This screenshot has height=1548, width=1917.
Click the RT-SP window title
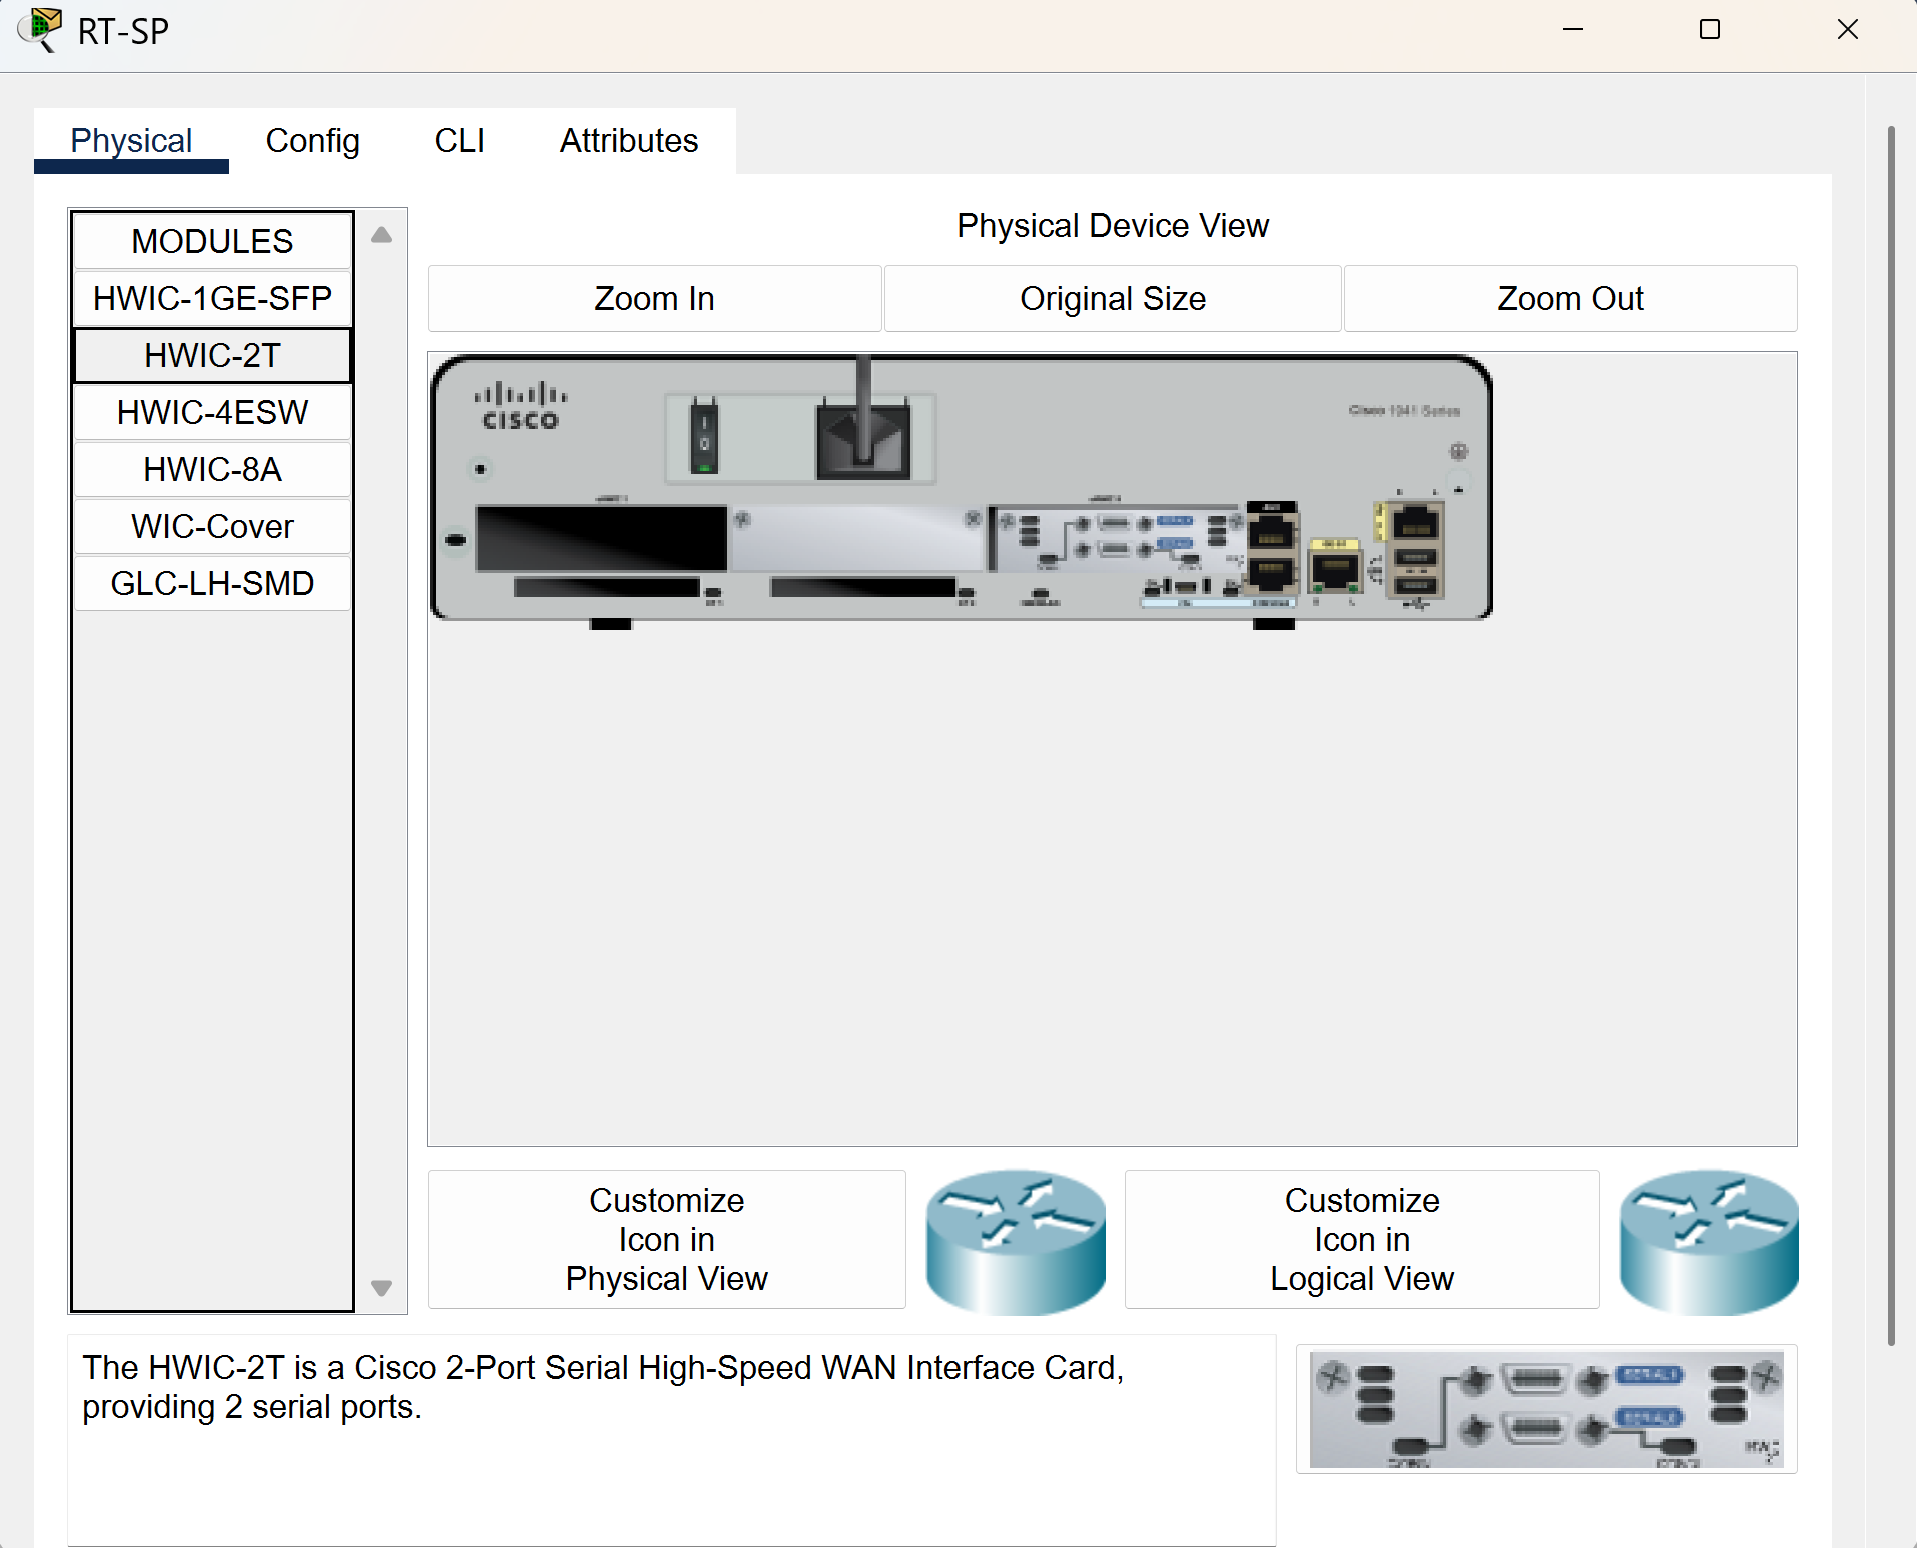123,31
